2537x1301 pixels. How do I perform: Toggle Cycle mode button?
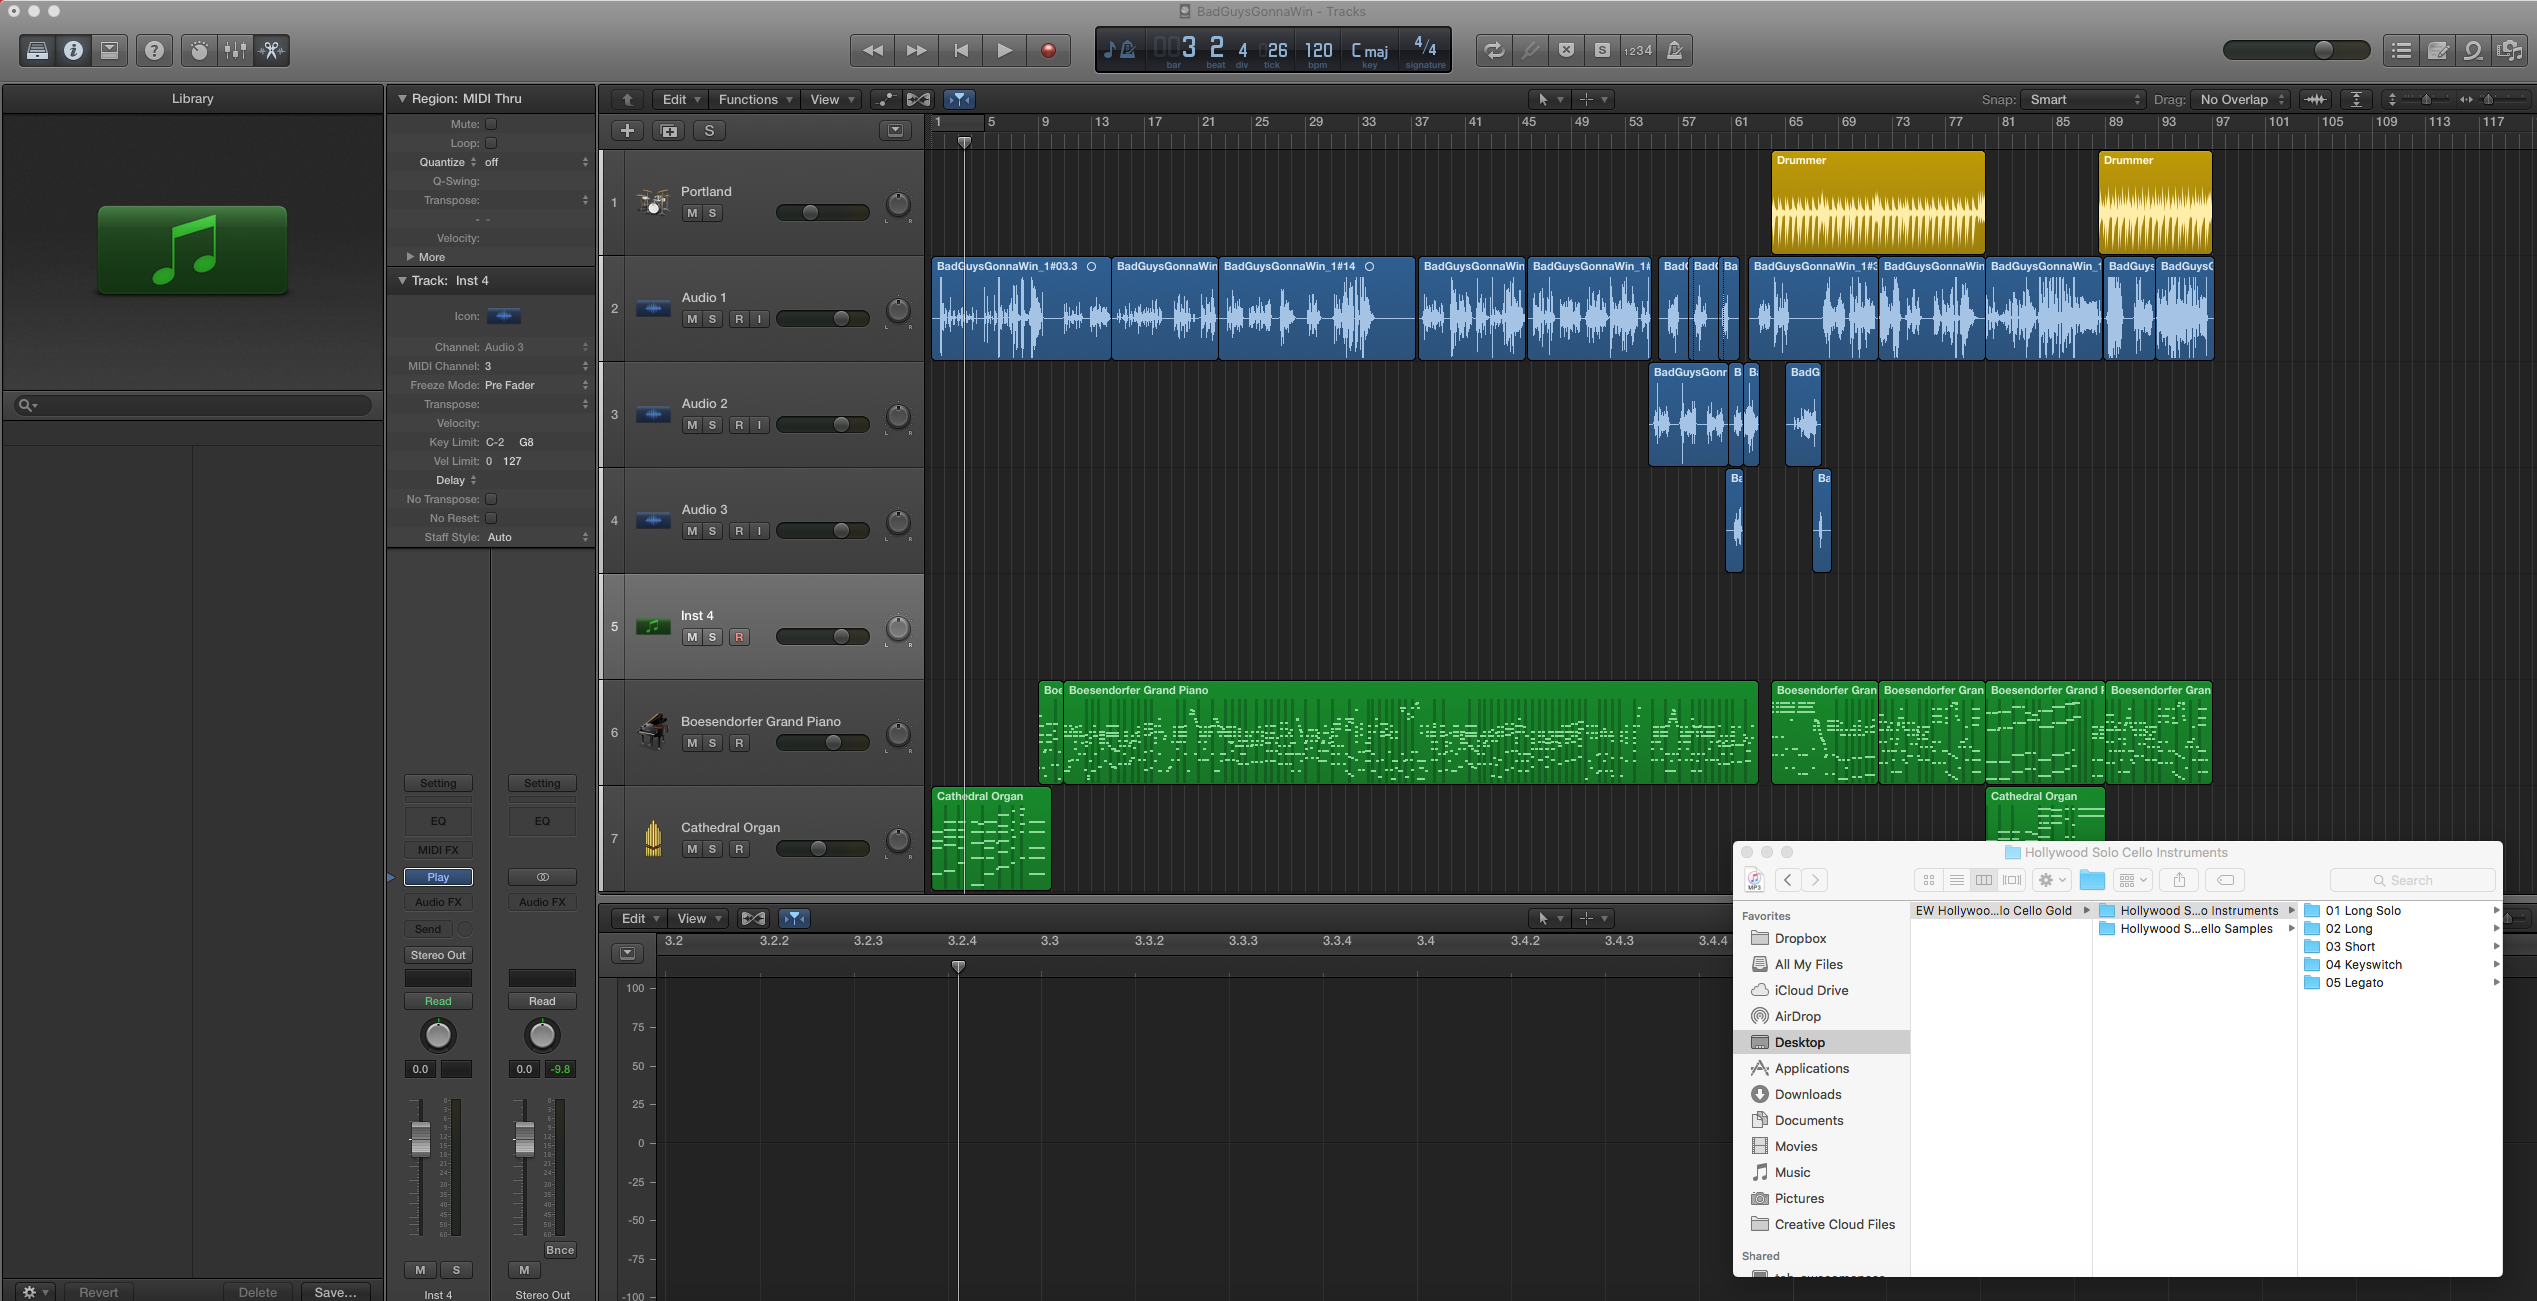point(1494,50)
